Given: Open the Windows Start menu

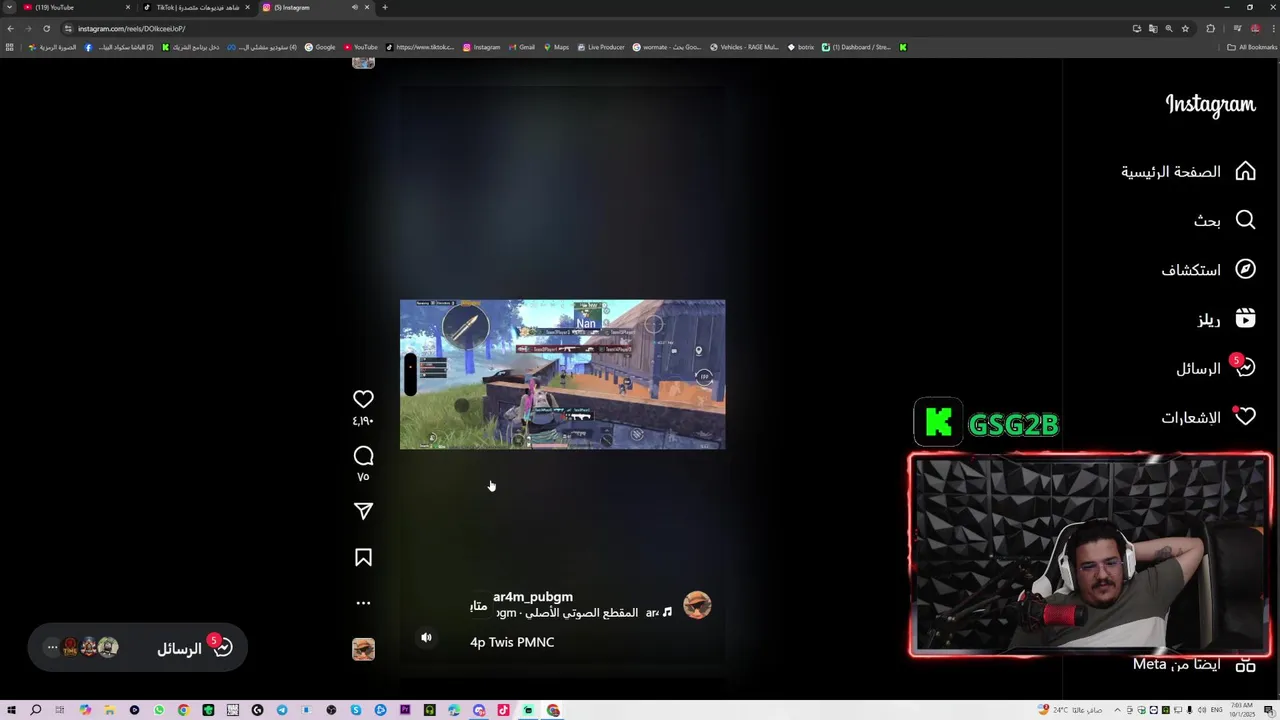Looking at the screenshot, I should [11, 710].
